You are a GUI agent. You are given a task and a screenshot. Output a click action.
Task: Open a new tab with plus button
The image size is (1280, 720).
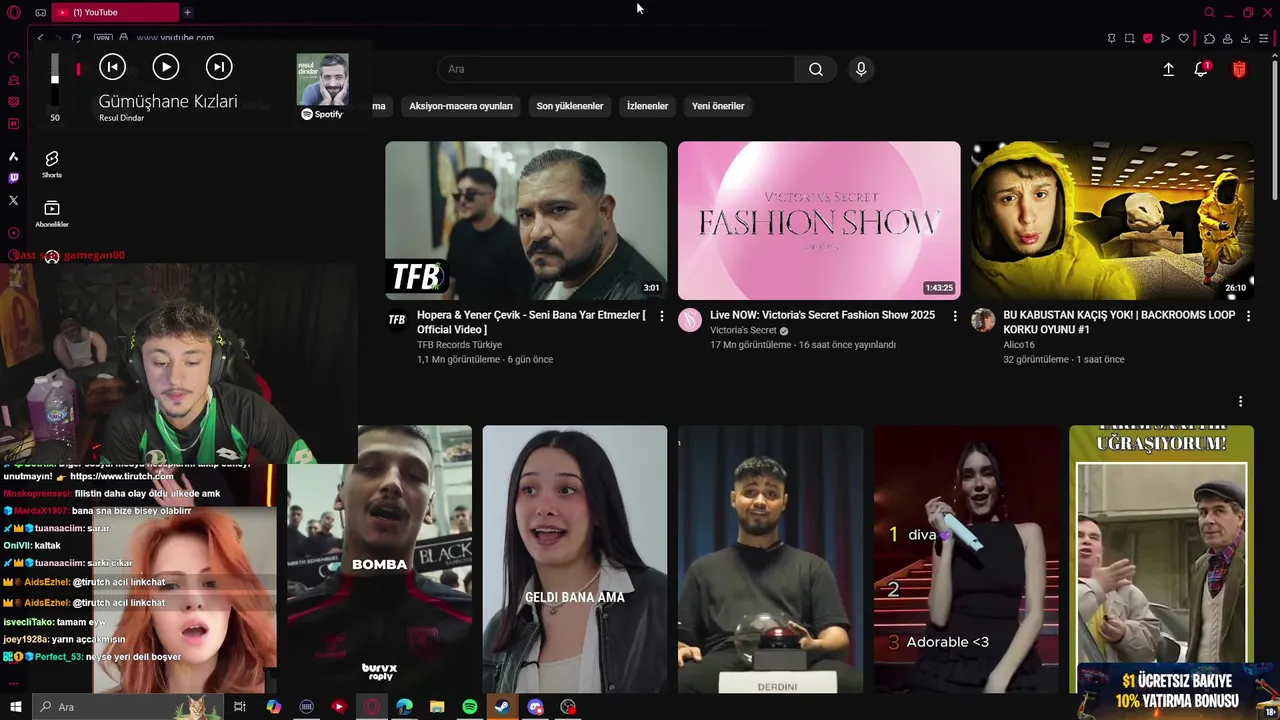tap(187, 12)
